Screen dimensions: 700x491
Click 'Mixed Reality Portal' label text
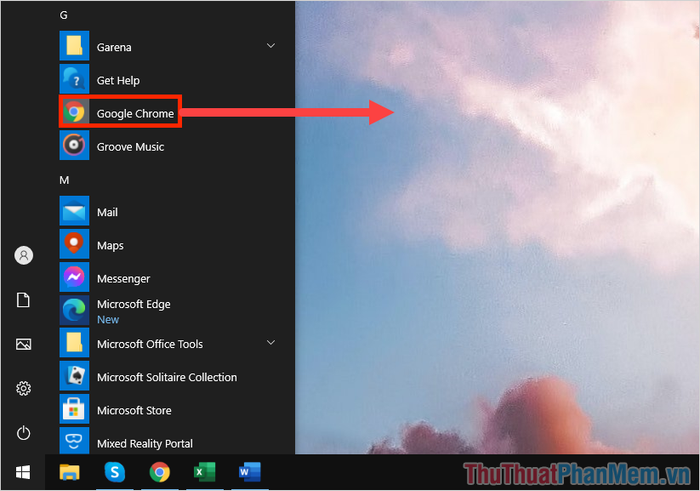145,444
